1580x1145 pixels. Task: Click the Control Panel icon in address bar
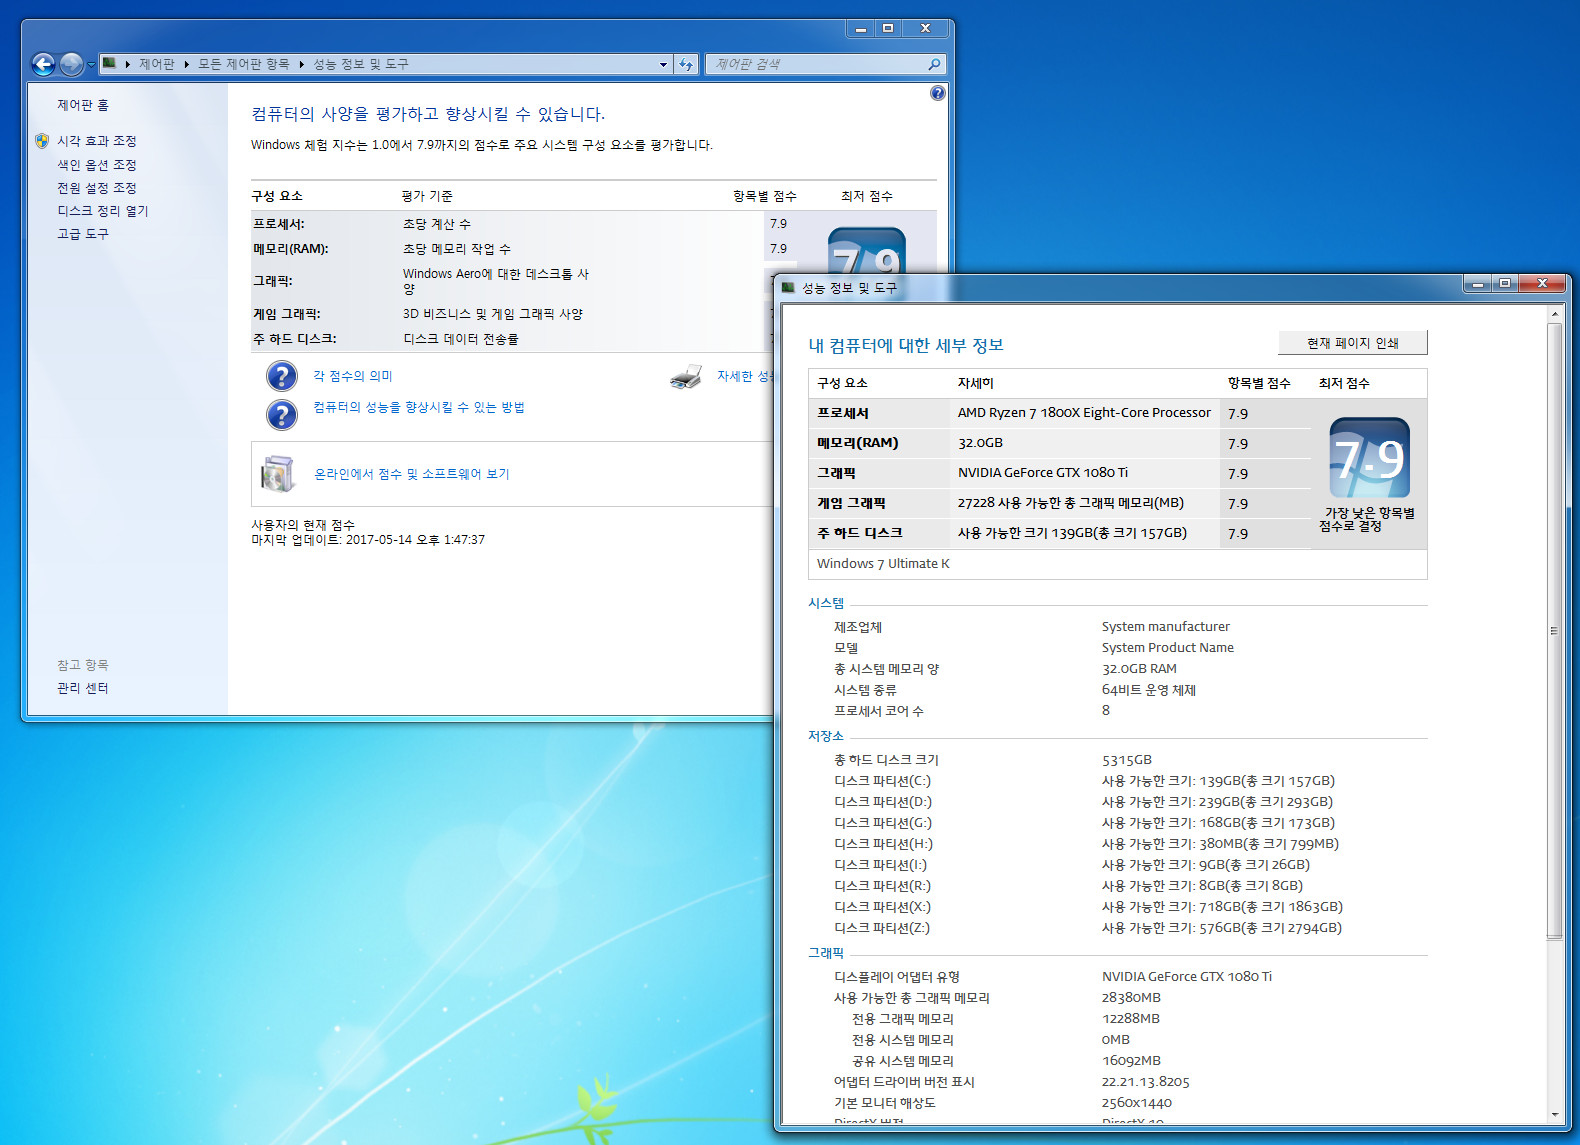point(109,63)
